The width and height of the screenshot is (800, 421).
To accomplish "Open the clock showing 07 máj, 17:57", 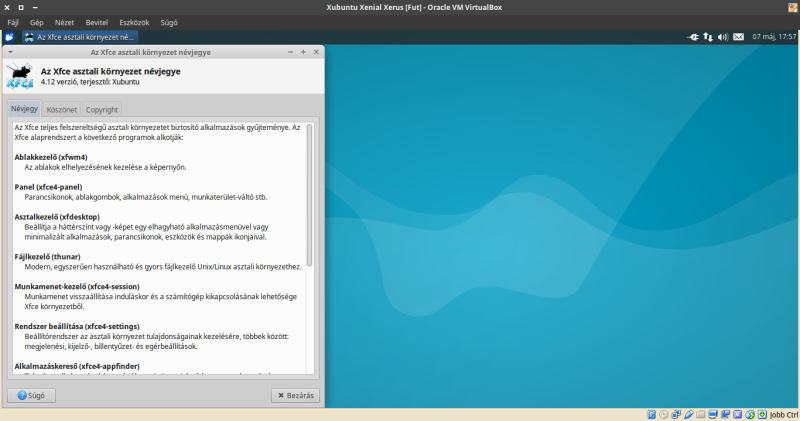I will pyautogui.click(x=774, y=37).
